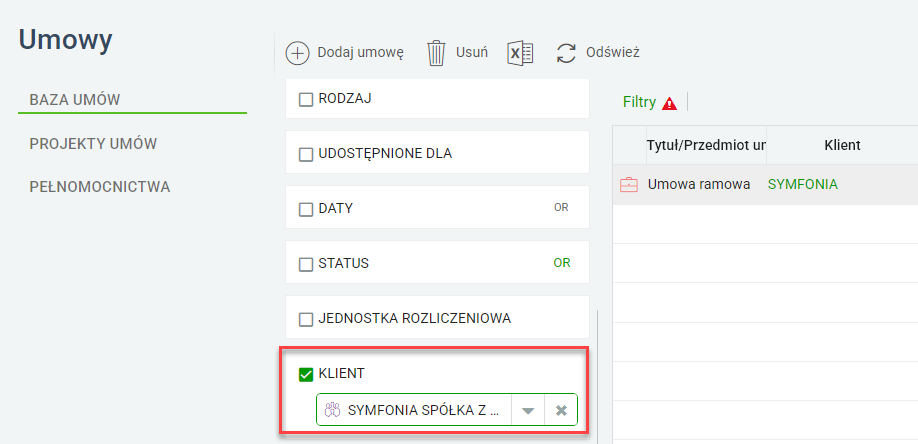The height and width of the screenshot is (444, 918).
Task: Toggle the green OR operator on STATUS filter
Action: (561, 263)
